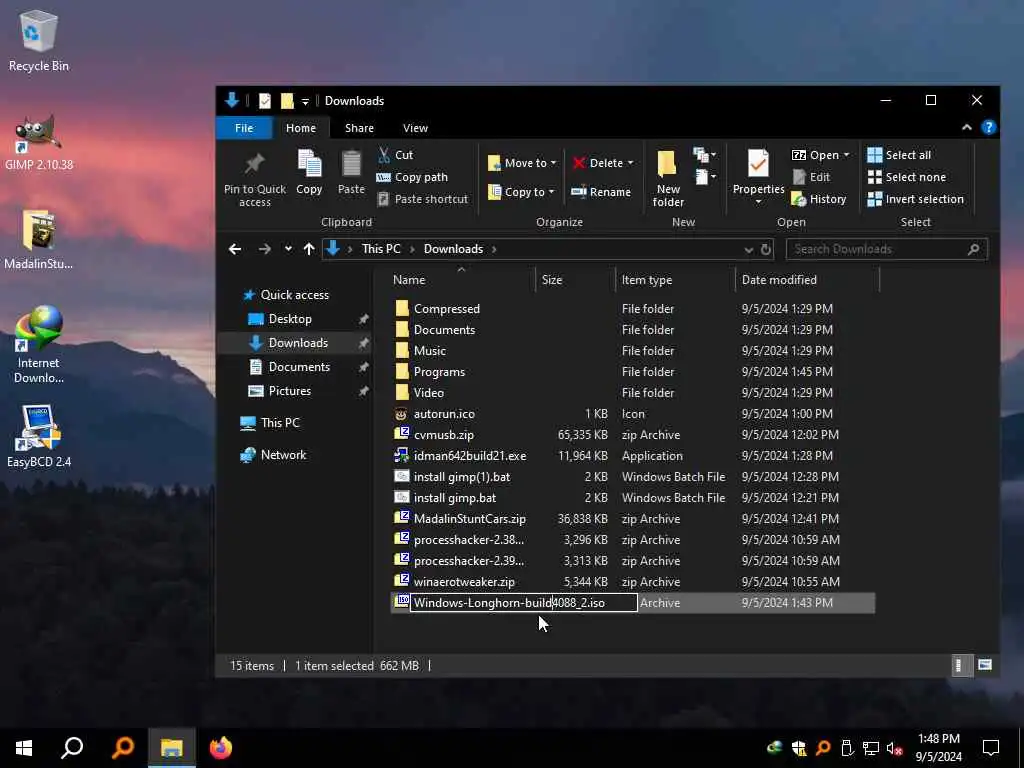Expand the Open dropdown arrow
Viewport: 1024px width, 768px height.
point(846,155)
